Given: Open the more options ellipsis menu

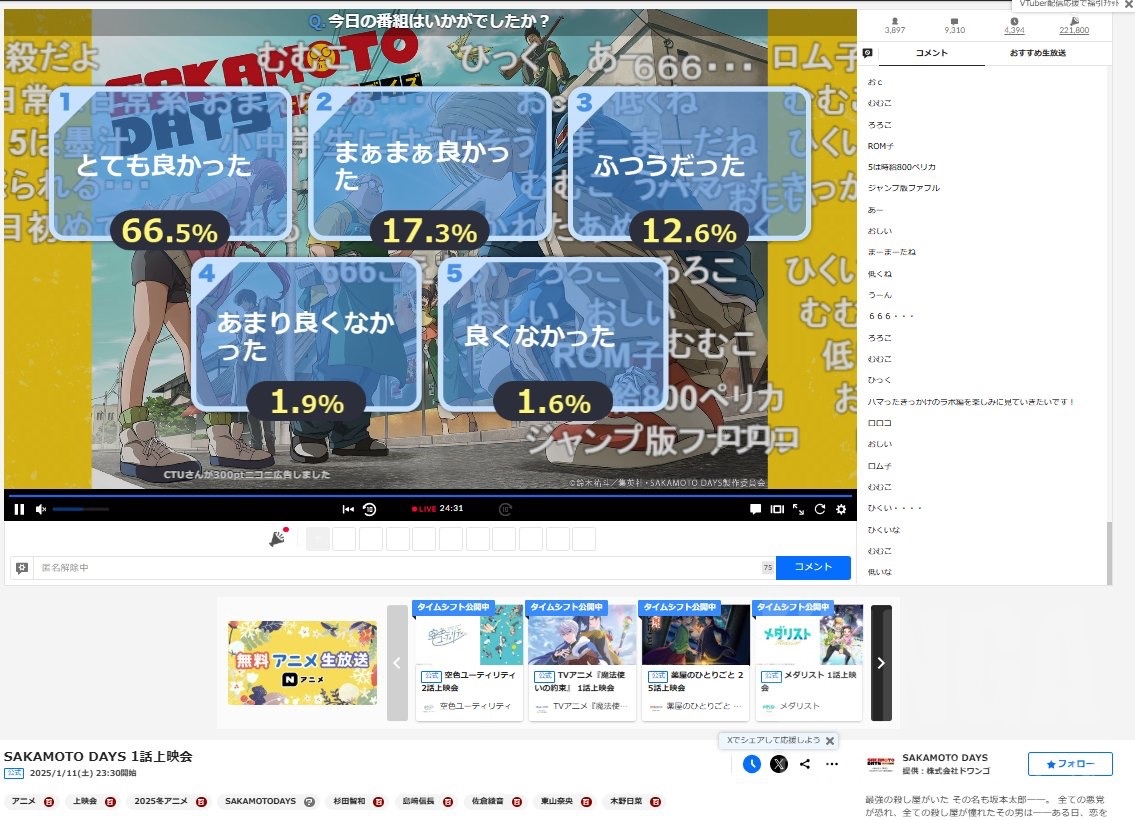Looking at the screenshot, I should [x=832, y=763].
